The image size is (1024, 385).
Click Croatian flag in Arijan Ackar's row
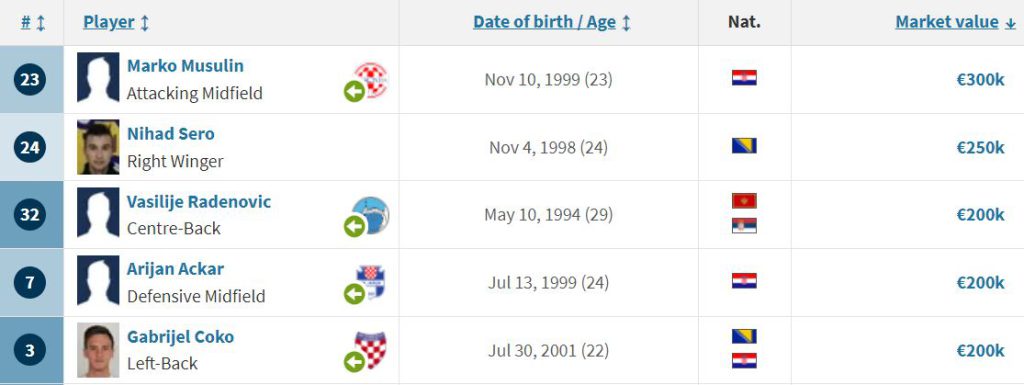point(744,281)
